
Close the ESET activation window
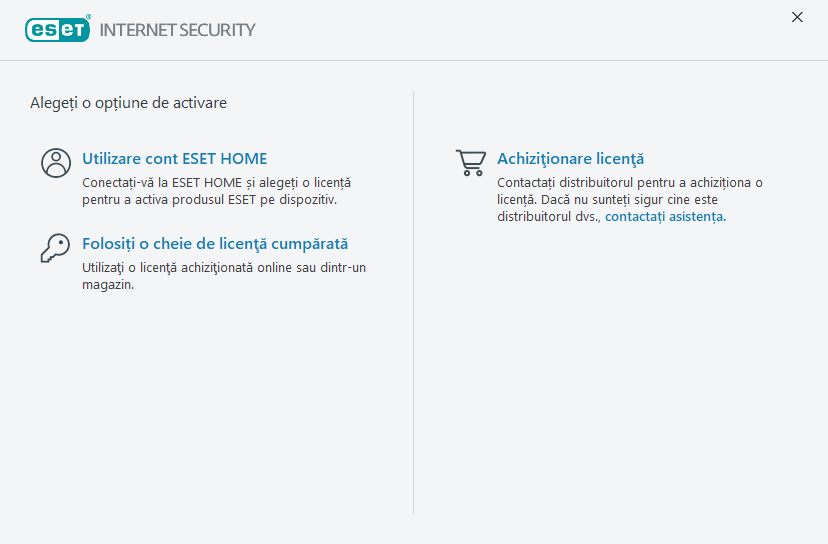click(797, 17)
